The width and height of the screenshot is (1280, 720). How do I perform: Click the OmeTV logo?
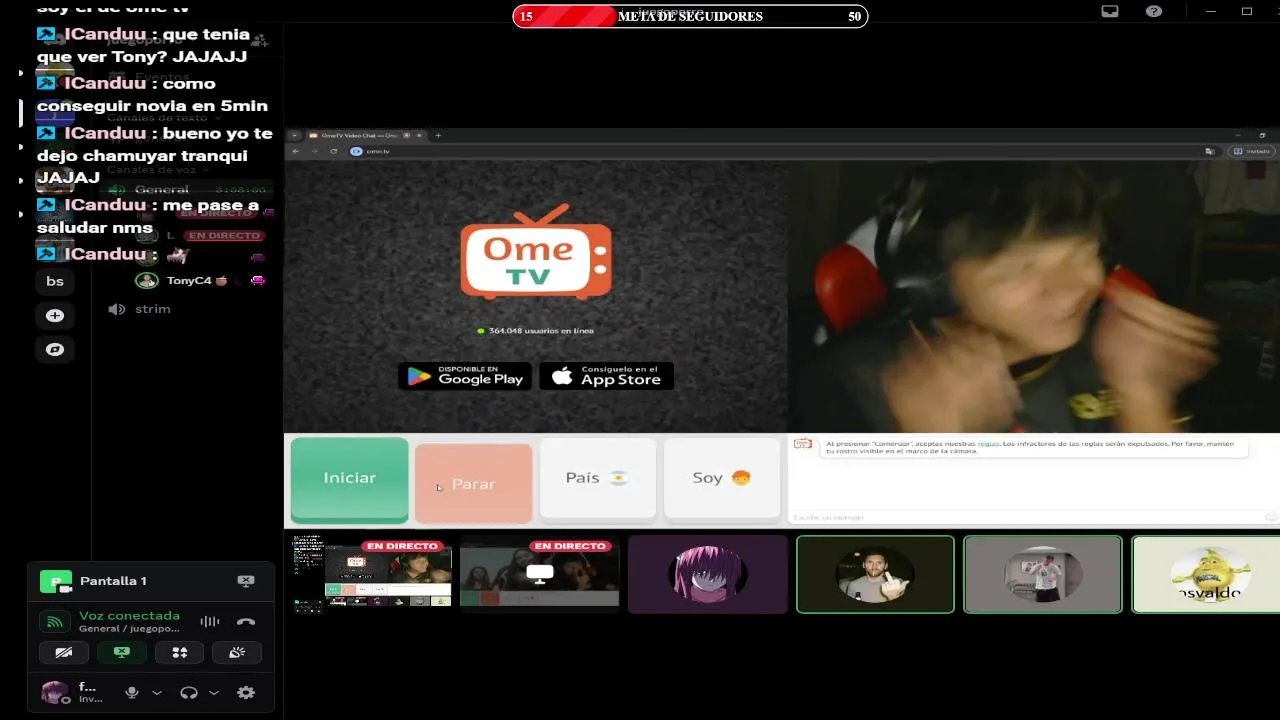click(x=536, y=251)
